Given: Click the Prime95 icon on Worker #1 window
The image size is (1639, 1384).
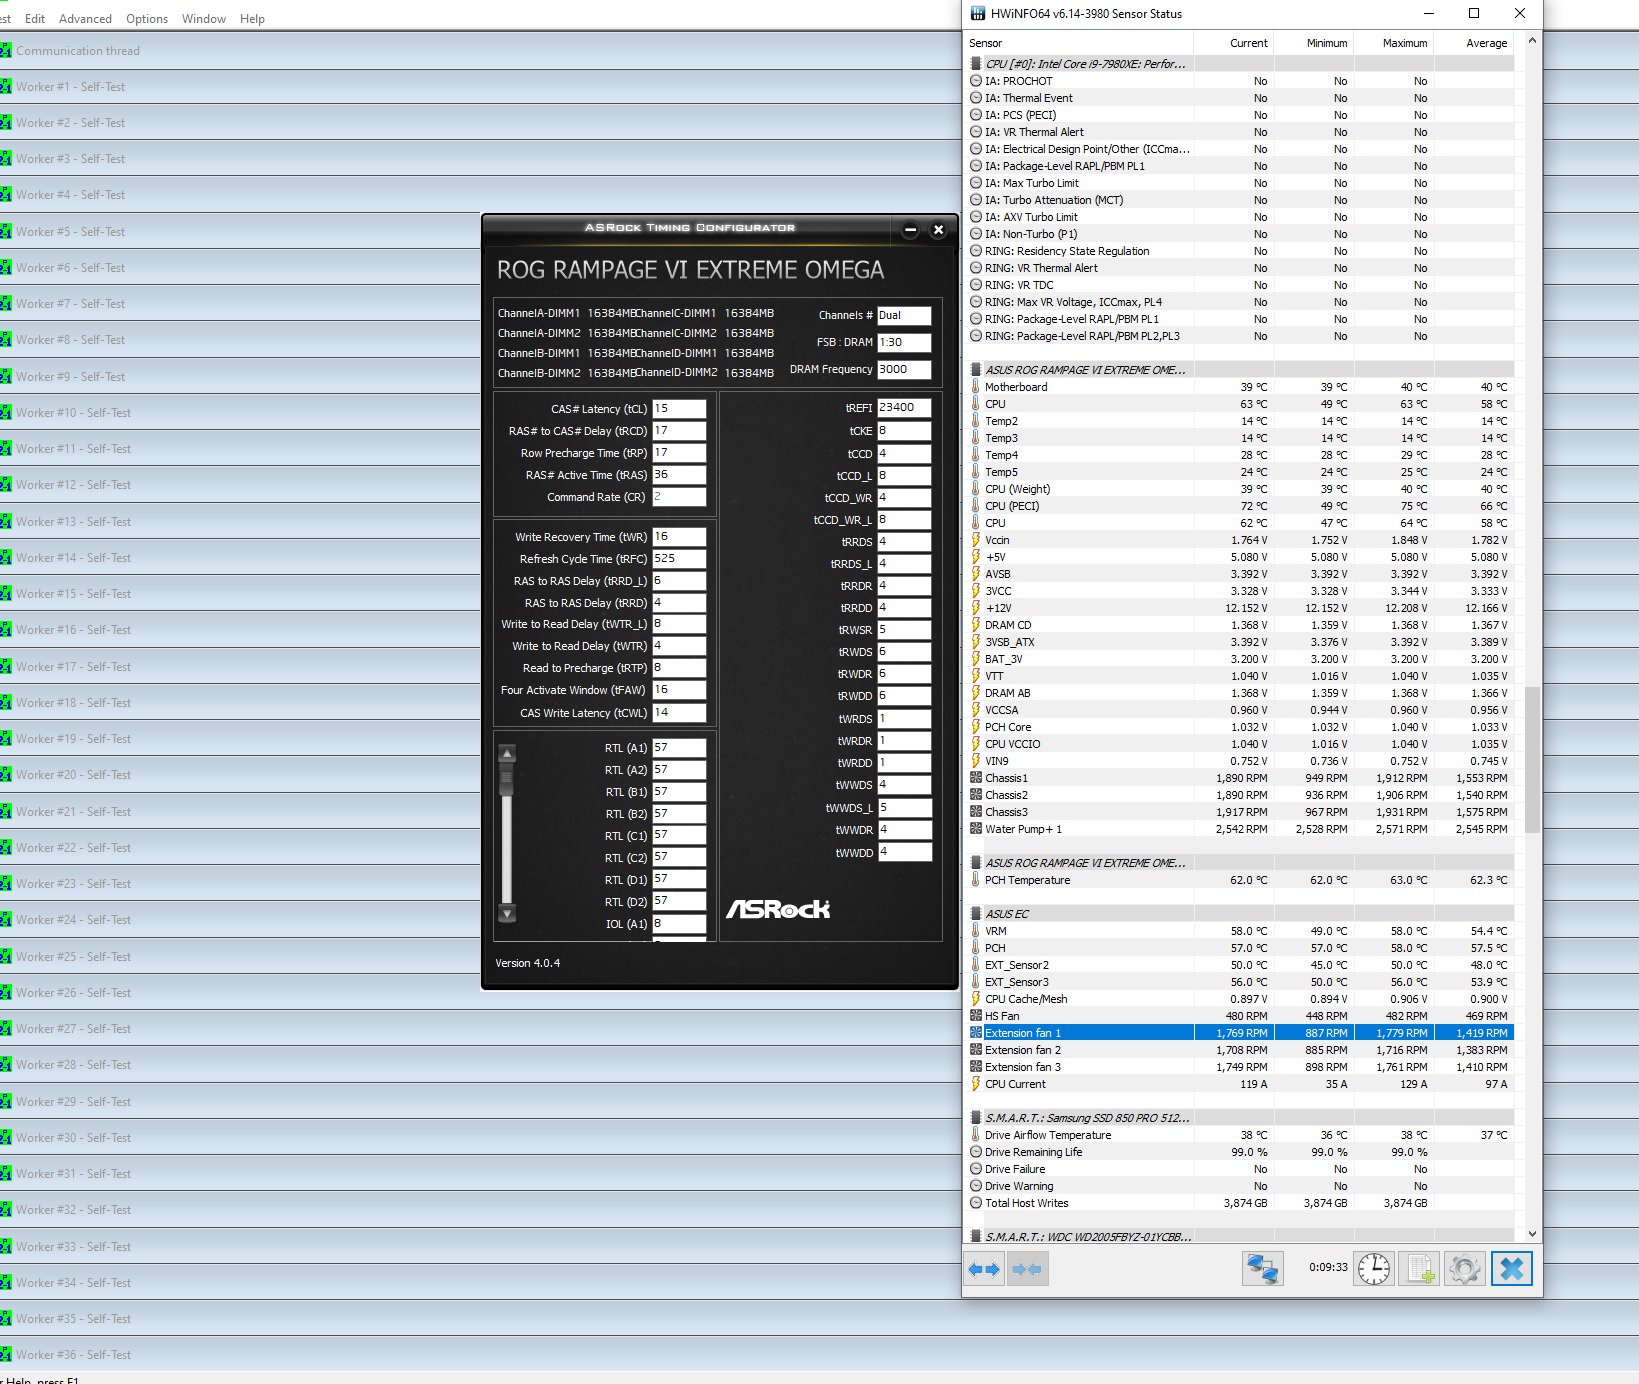Looking at the screenshot, I should tap(6, 86).
